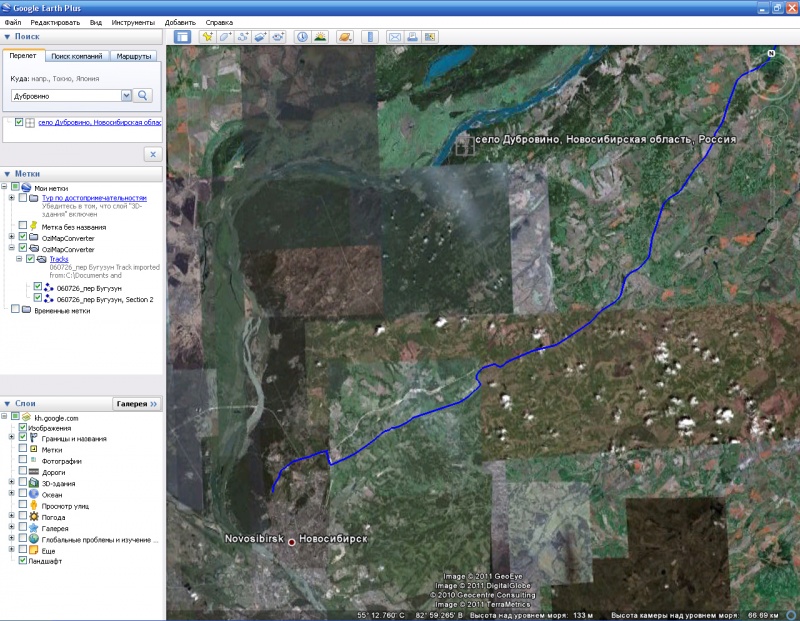Collapse the Tracks tree node
The image size is (800, 621).
pyautogui.click(x=19, y=259)
